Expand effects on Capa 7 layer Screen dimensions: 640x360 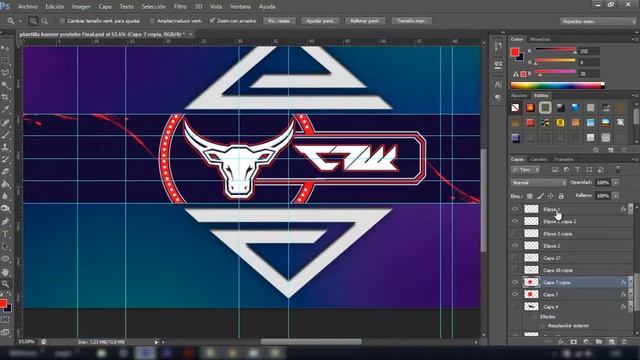(631, 294)
